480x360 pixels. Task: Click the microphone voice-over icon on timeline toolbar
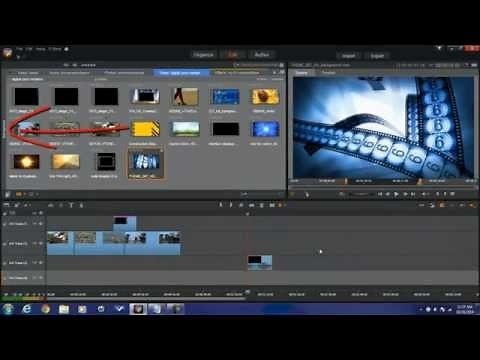pyautogui.click(x=81, y=205)
